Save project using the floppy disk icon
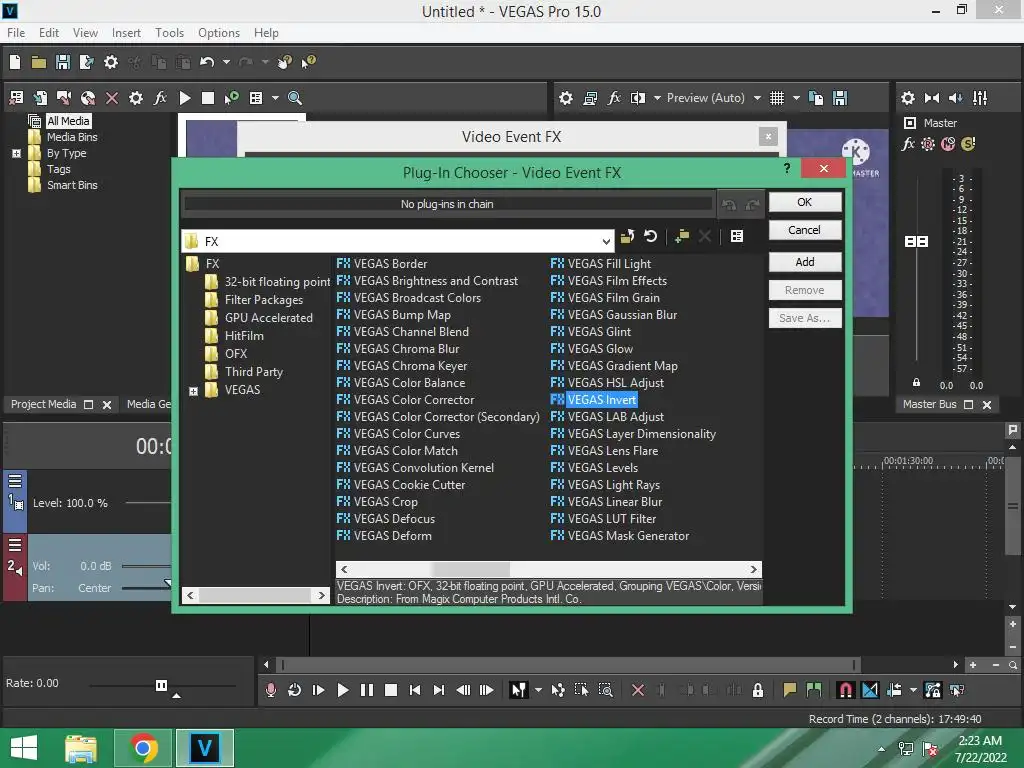The height and width of the screenshot is (768, 1024). [x=63, y=62]
